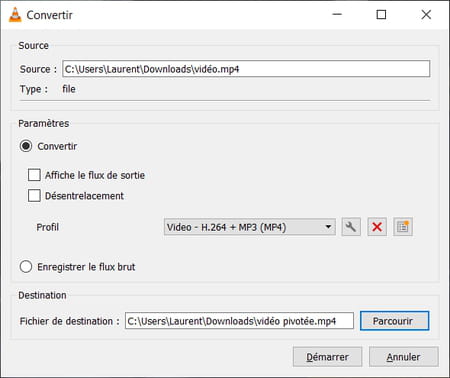Create a new profile icon
Image resolution: width=450 pixels, height=378 pixels.
(403, 227)
